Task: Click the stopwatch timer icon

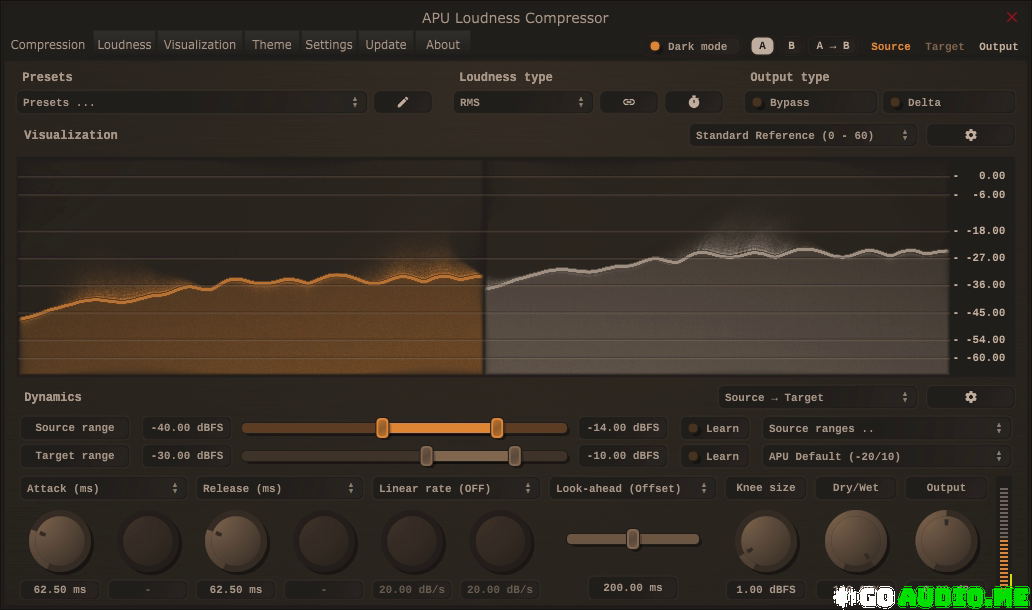Action: point(694,102)
